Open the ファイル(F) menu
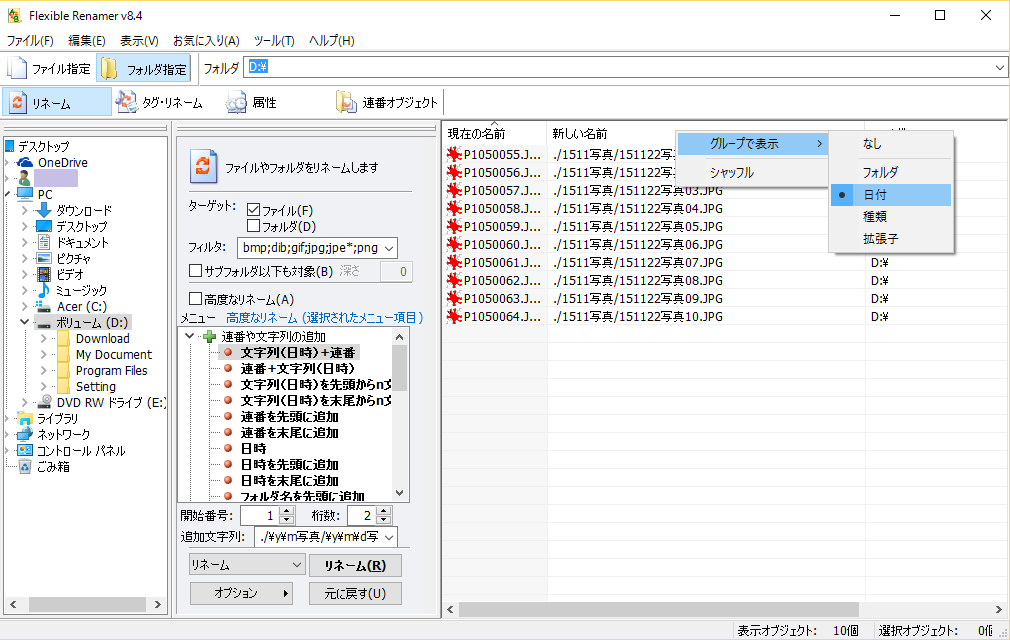The height and width of the screenshot is (640, 1010). click(30, 41)
